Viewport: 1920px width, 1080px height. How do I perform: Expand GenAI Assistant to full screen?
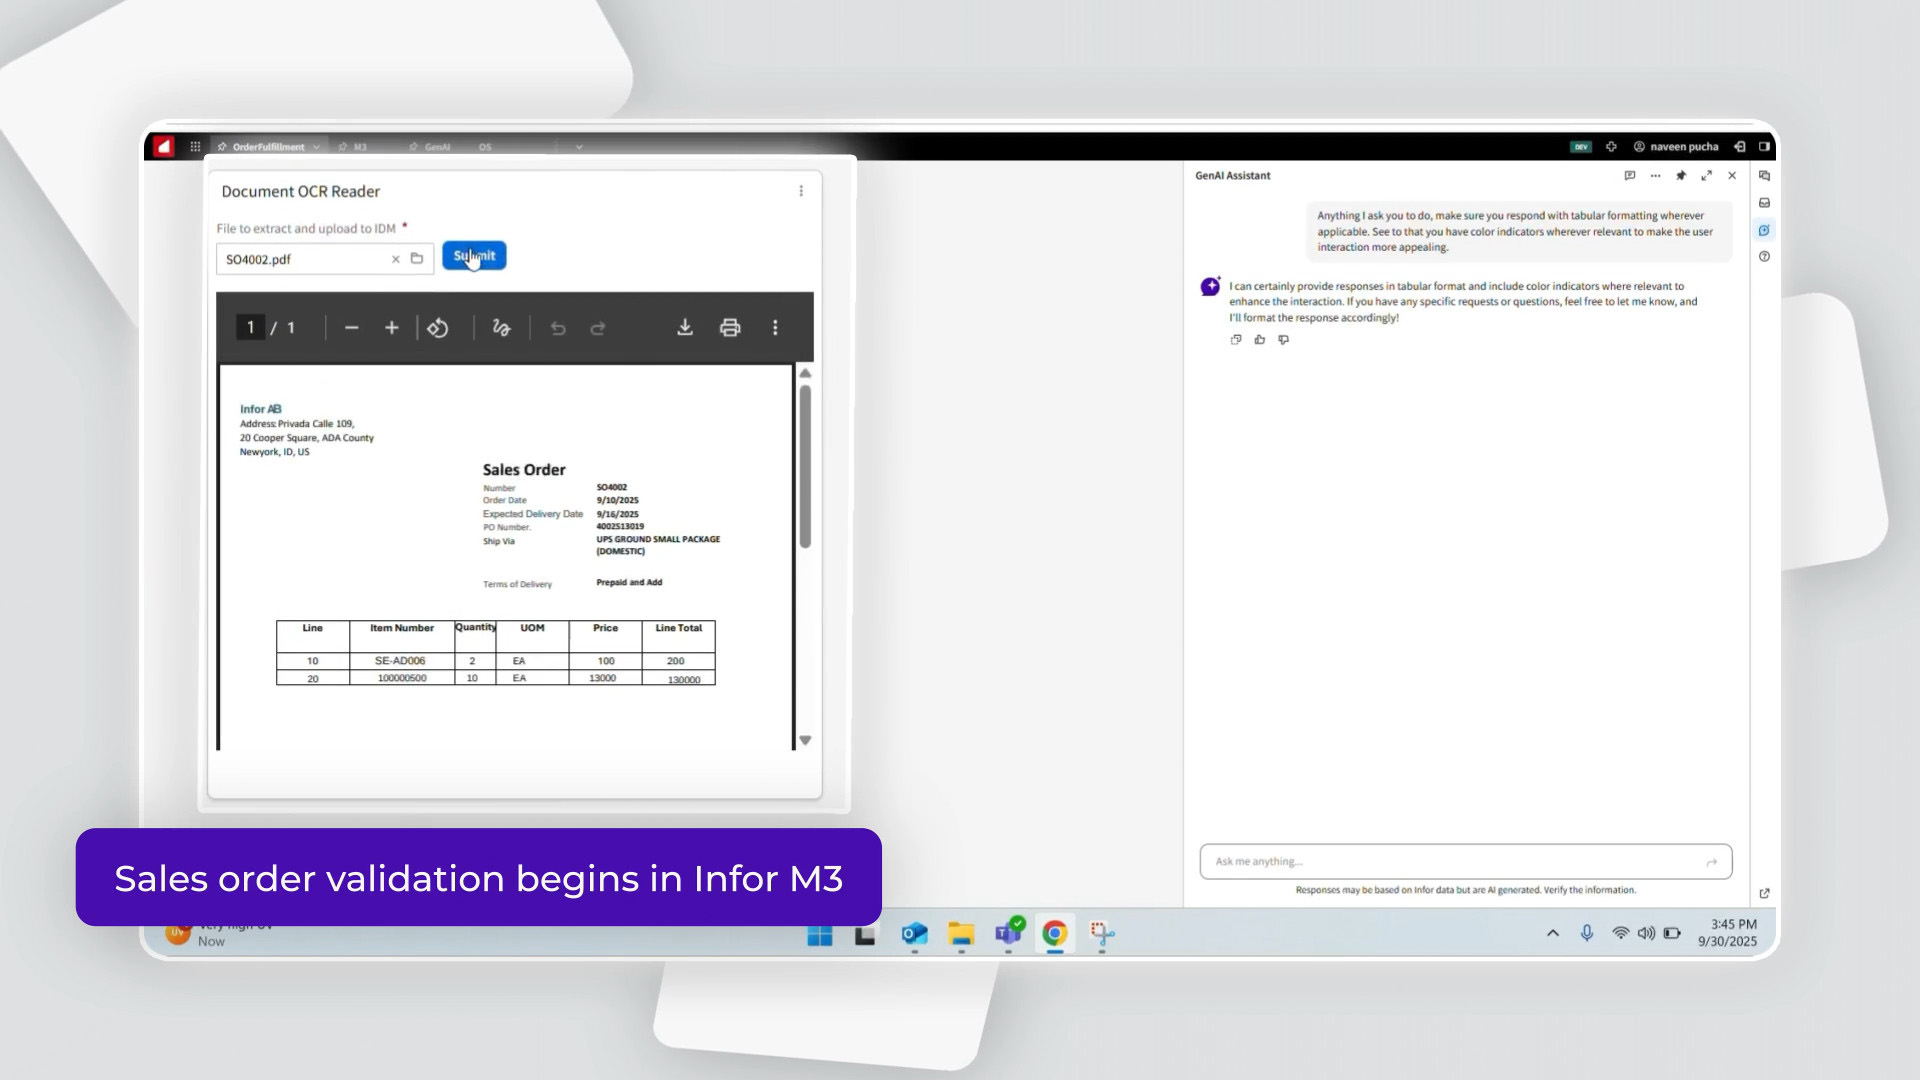[x=1707, y=176]
